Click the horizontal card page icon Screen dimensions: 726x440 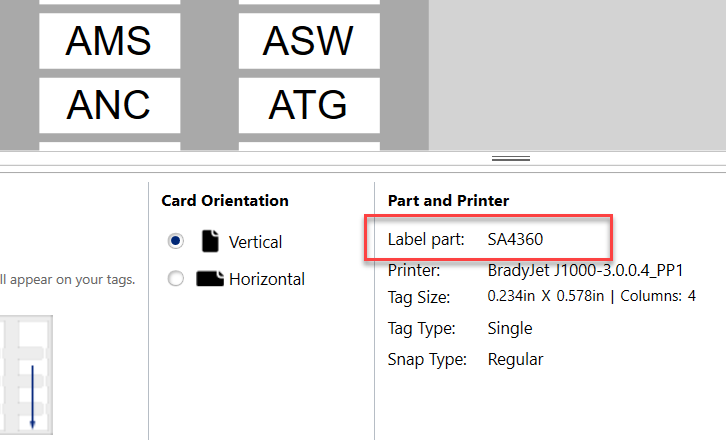[x=209, y=279]
